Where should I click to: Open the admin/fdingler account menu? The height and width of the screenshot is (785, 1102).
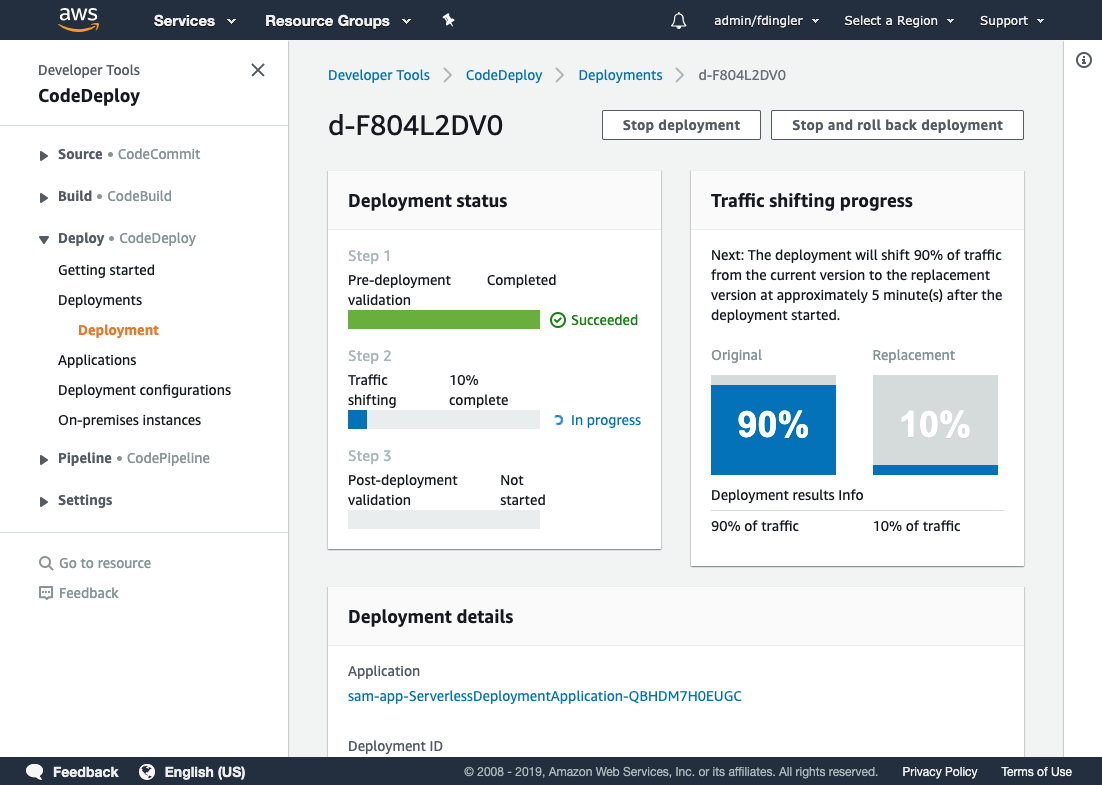767,20
